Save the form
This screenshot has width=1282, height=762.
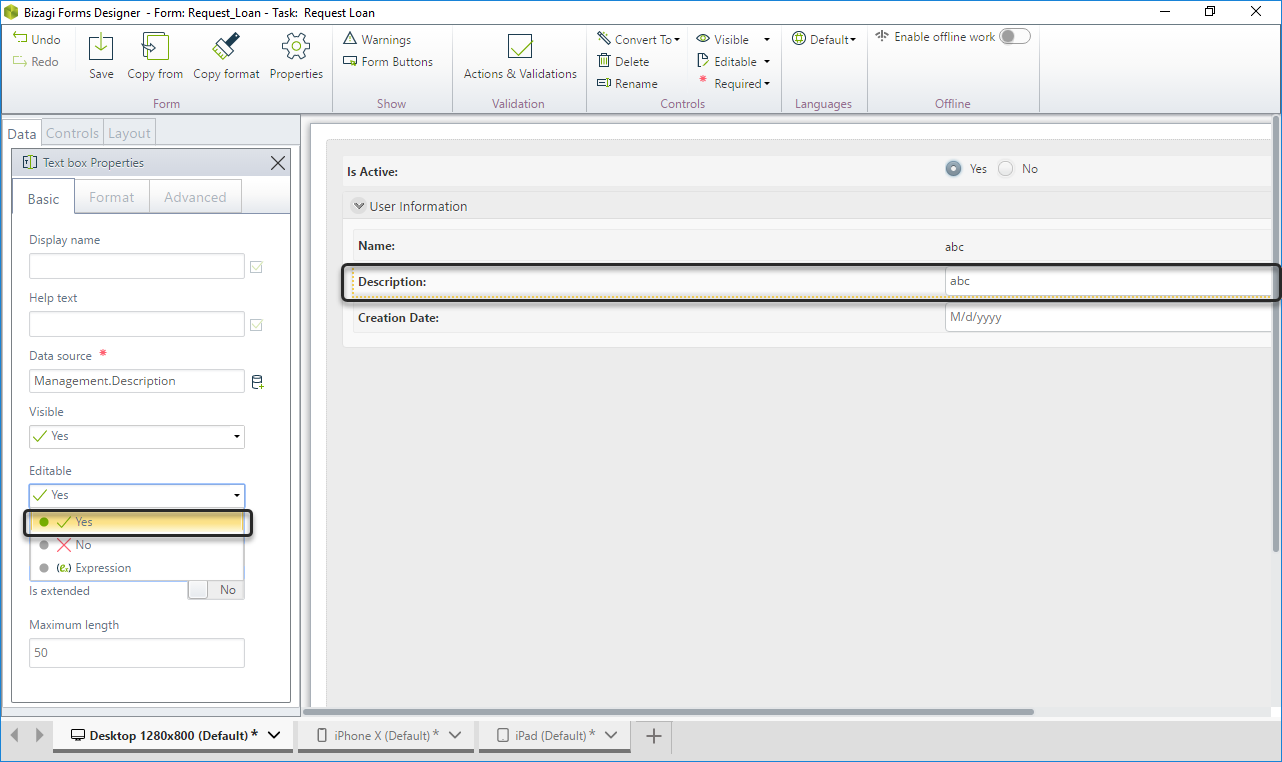coord(101,56)
